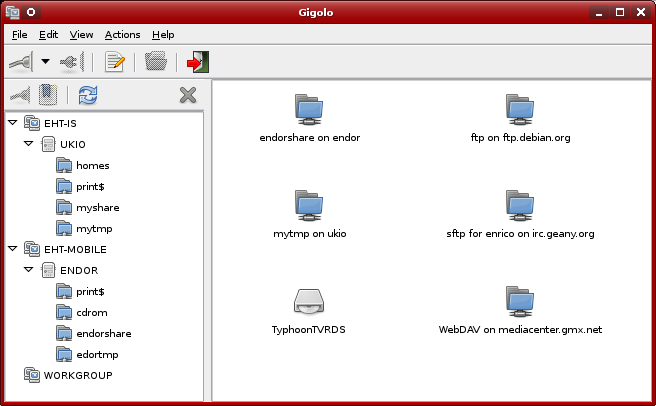Open the Connect bookmarks dropdown arrow
Image resolution: width=656 pixels, height=406 pixels.
(45, 62)
